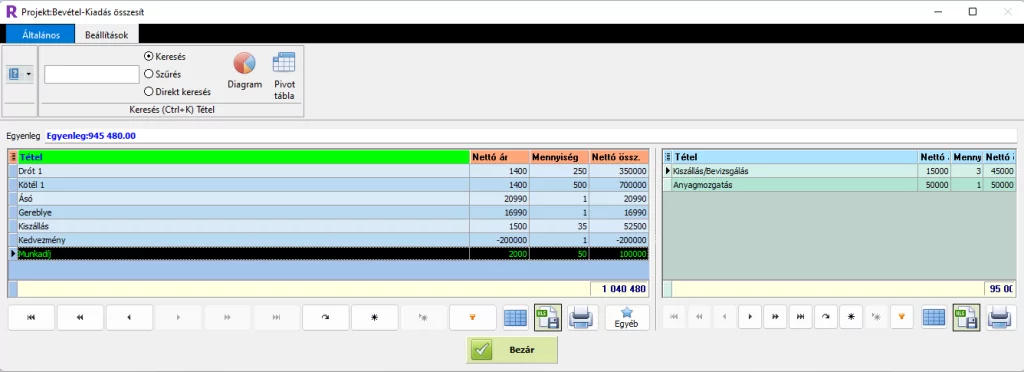Viewport: 1024px width, 372px height.
Task: Jump back a page in left table navigator
Action: [x=80, y=317]
